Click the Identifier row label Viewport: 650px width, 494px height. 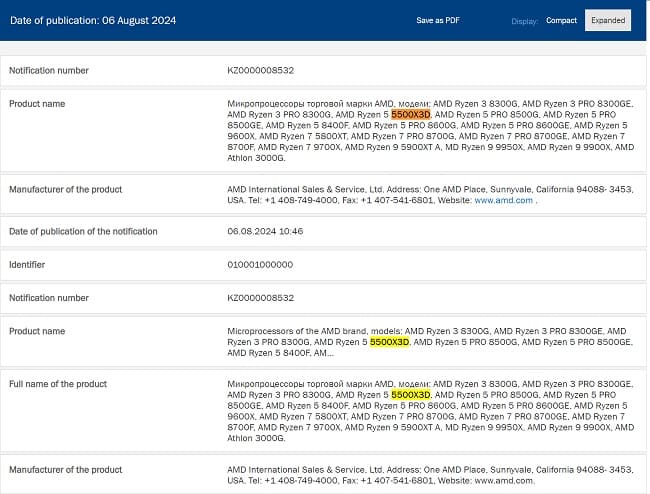[x=27, y=264]
